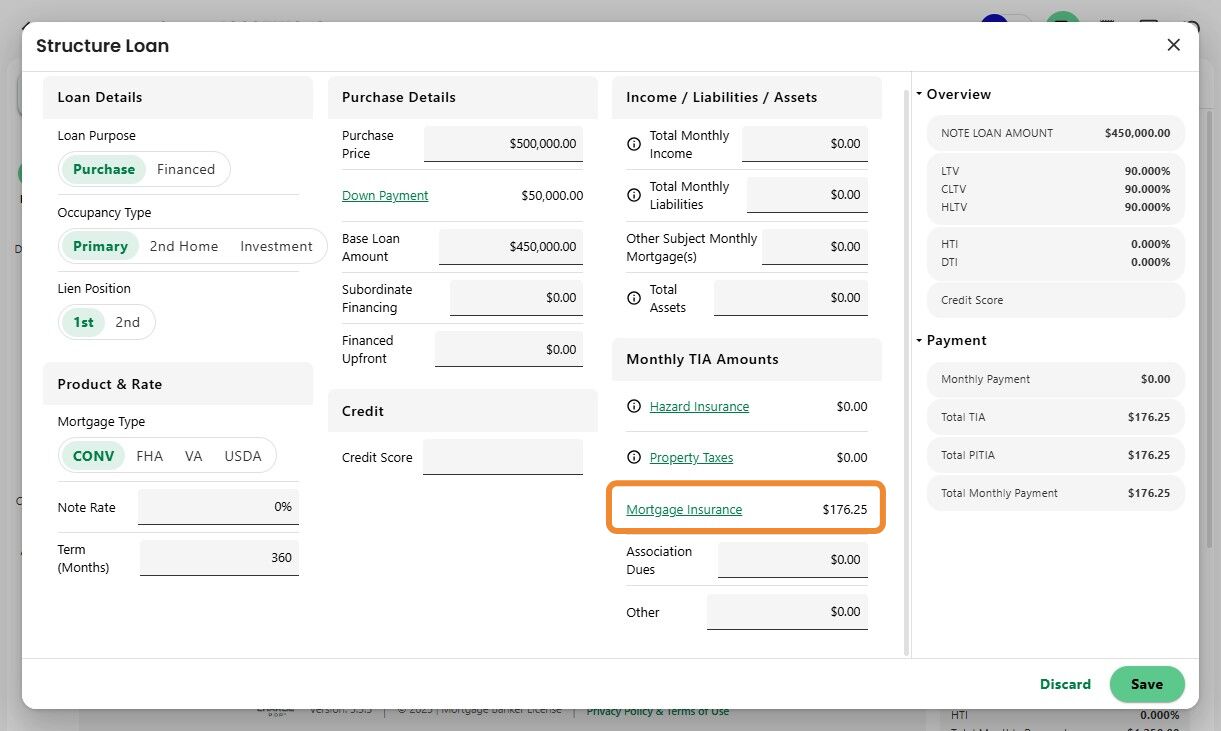
Task: Click info icon beside Total Monthly Liabilities
Action: coord(633,195)
